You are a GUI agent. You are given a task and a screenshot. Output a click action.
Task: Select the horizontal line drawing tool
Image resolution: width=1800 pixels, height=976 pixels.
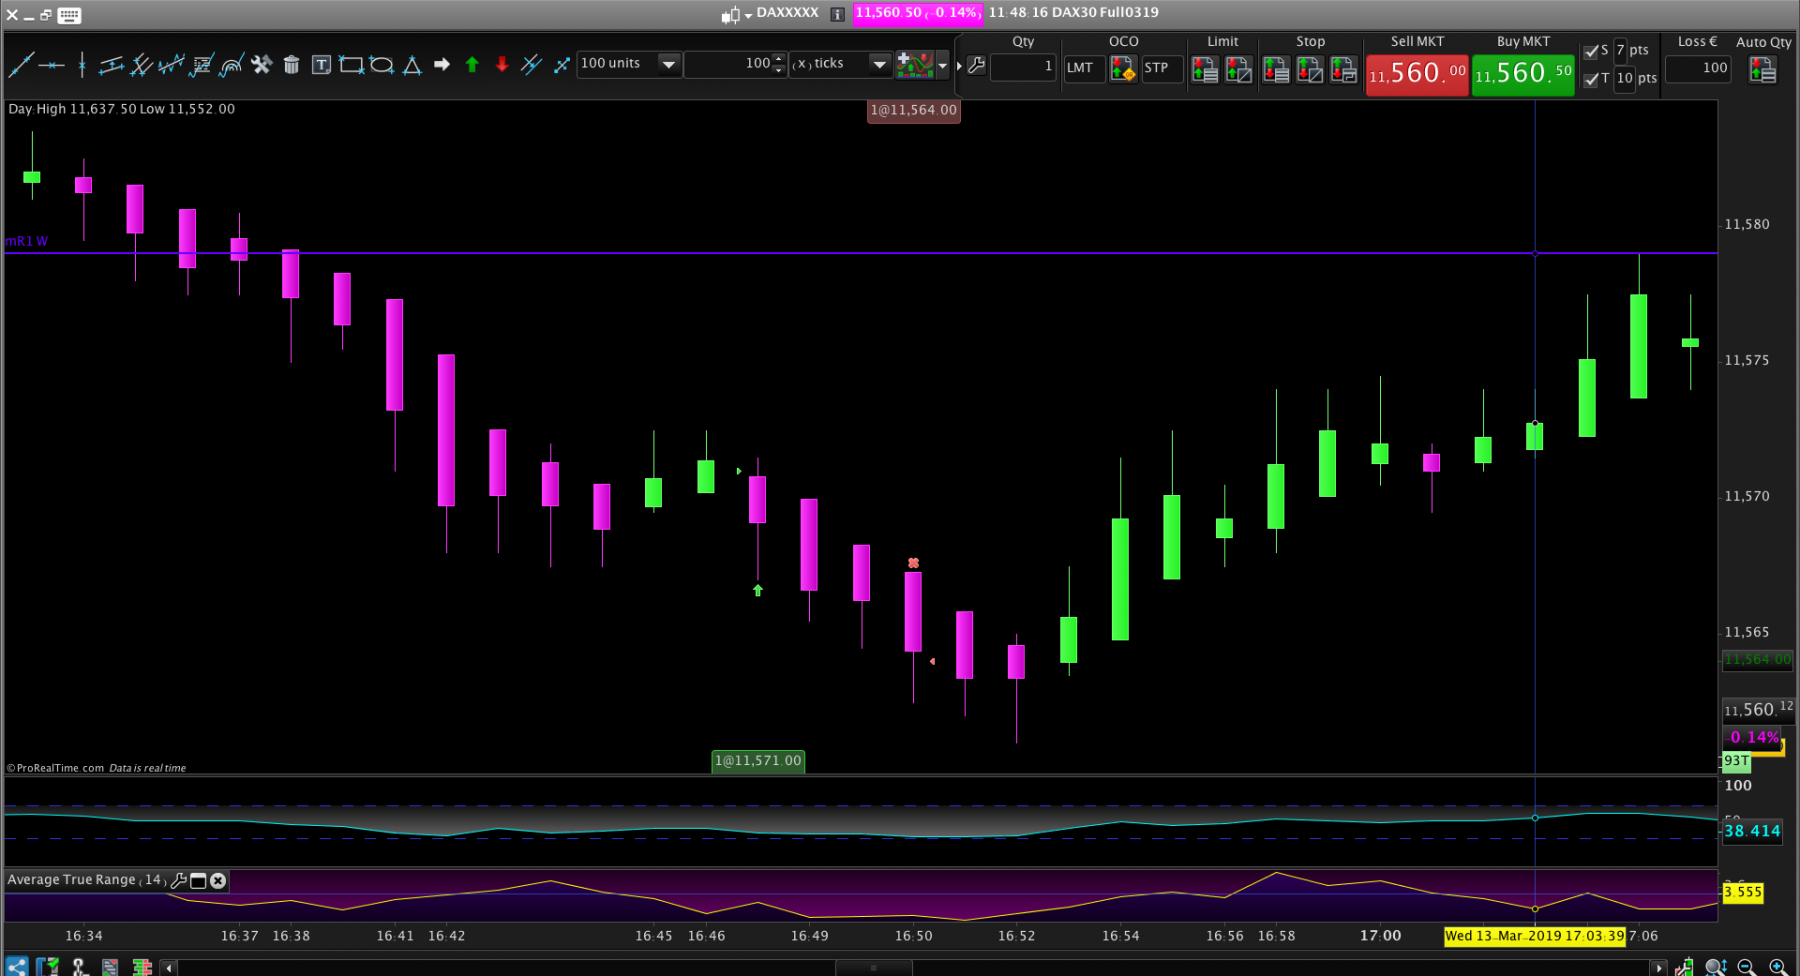pyautogui.click(x=51, y=65)
